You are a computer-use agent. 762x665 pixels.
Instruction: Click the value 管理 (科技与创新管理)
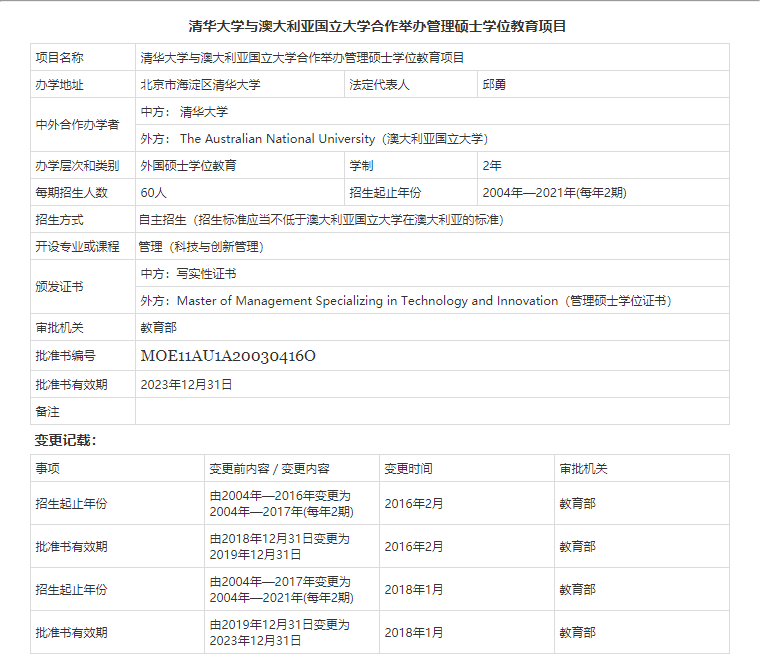click(x=201, y=247)
